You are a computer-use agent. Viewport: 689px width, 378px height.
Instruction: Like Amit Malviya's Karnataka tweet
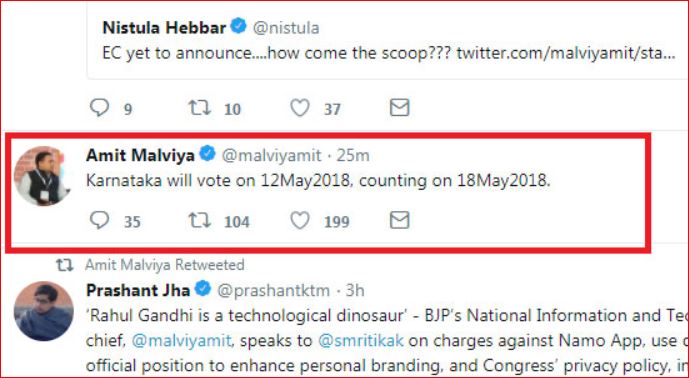[x=300, y=220]
